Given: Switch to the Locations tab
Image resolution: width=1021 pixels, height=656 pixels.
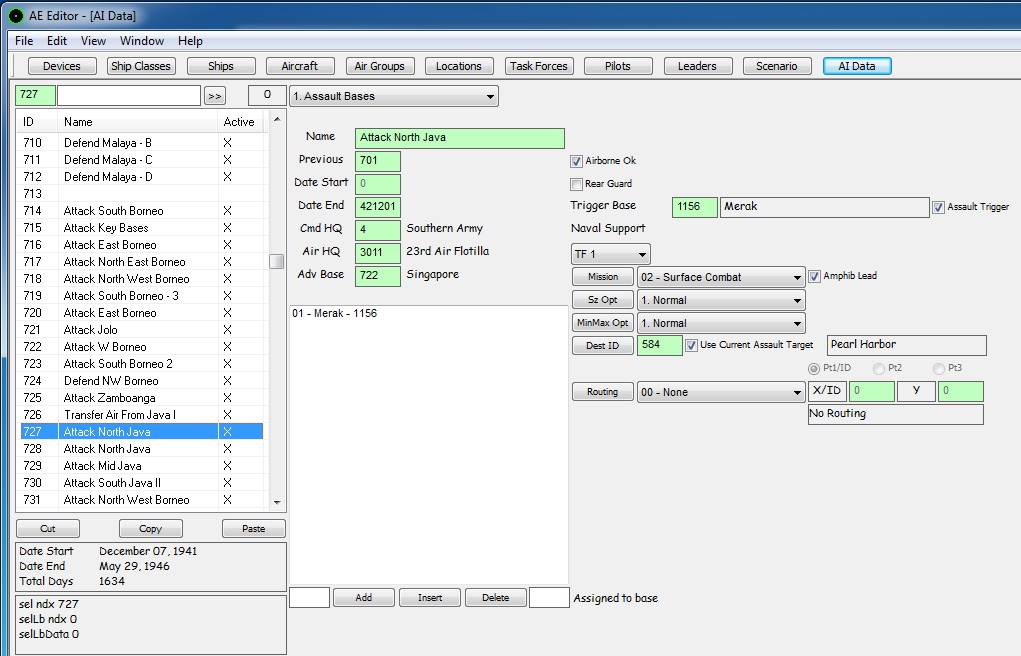Looking at the screenshot, I should click(x=458, y=66).
